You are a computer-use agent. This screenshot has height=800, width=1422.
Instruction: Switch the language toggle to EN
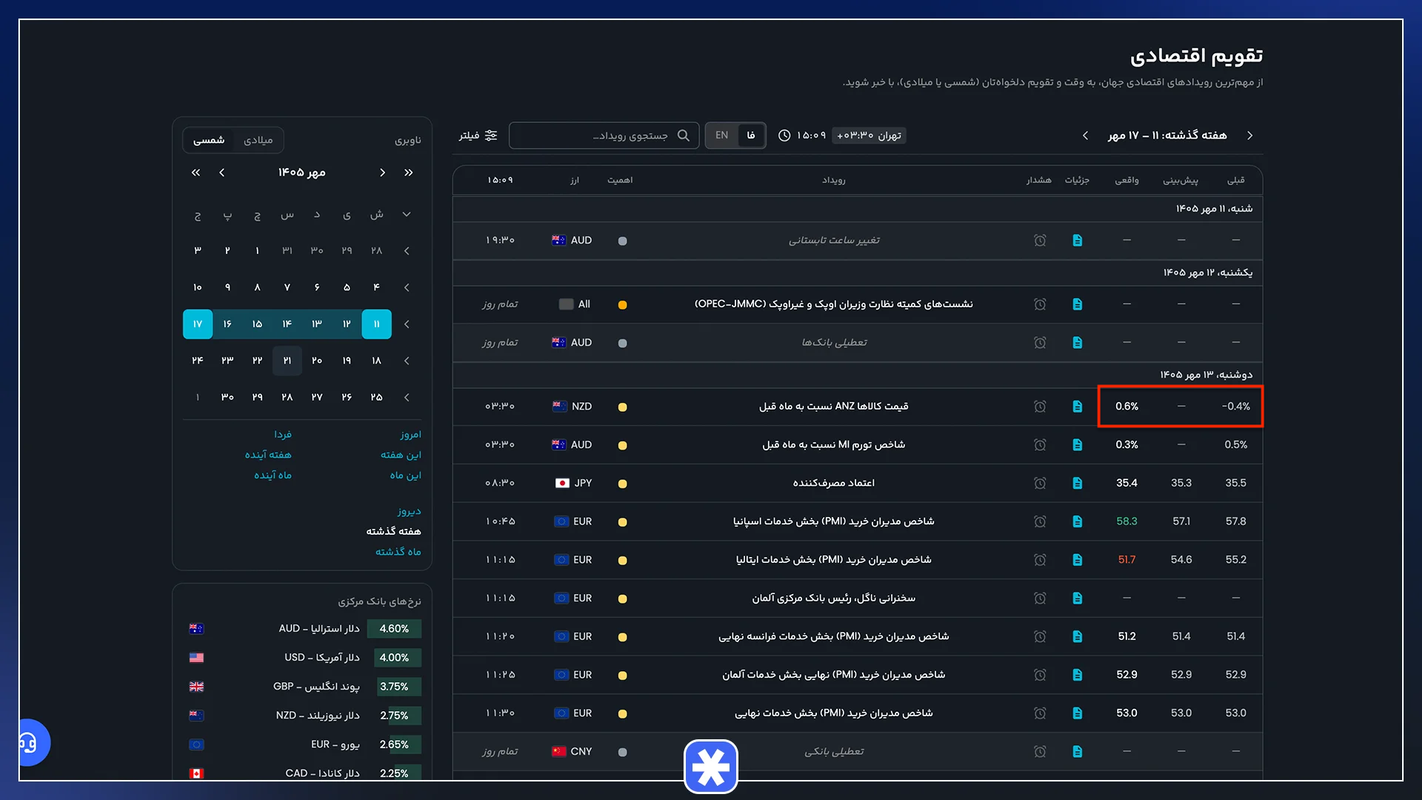point(721,135)
